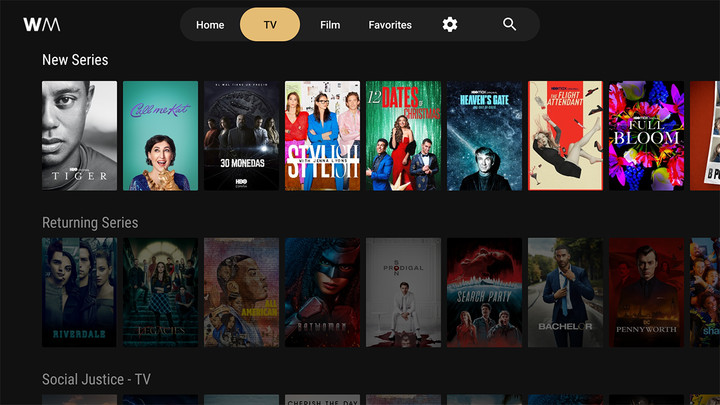Select the Pennyworth poster
This screenshot has width=720, height=405.
point(647,292)
